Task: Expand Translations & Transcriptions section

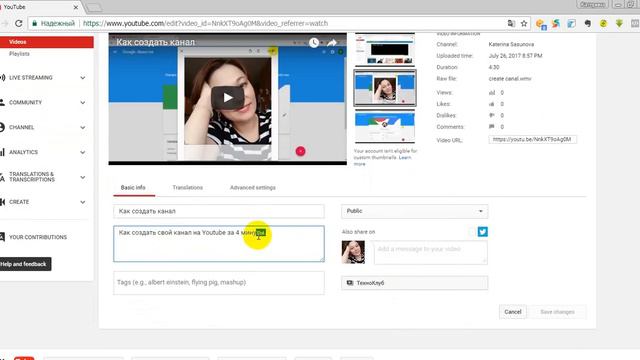Action: coord(83,177)
